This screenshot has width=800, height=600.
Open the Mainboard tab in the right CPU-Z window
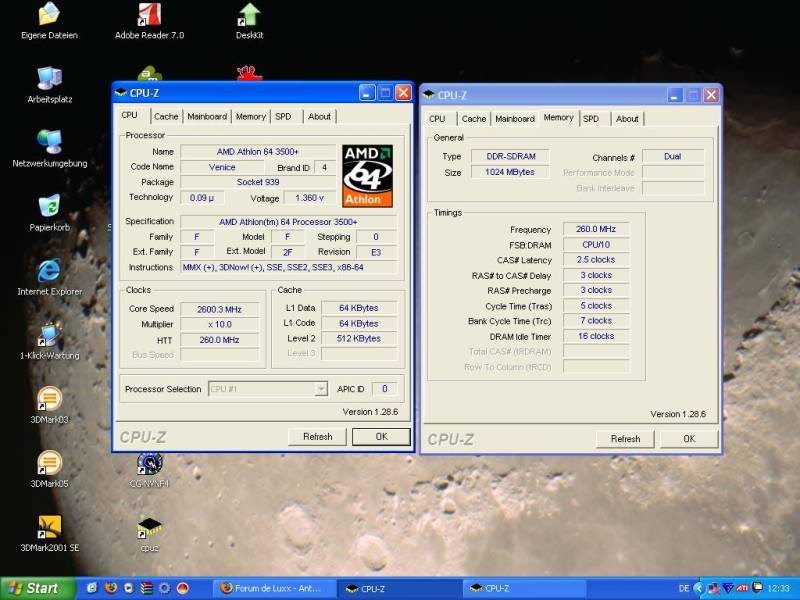coord(515,118)
